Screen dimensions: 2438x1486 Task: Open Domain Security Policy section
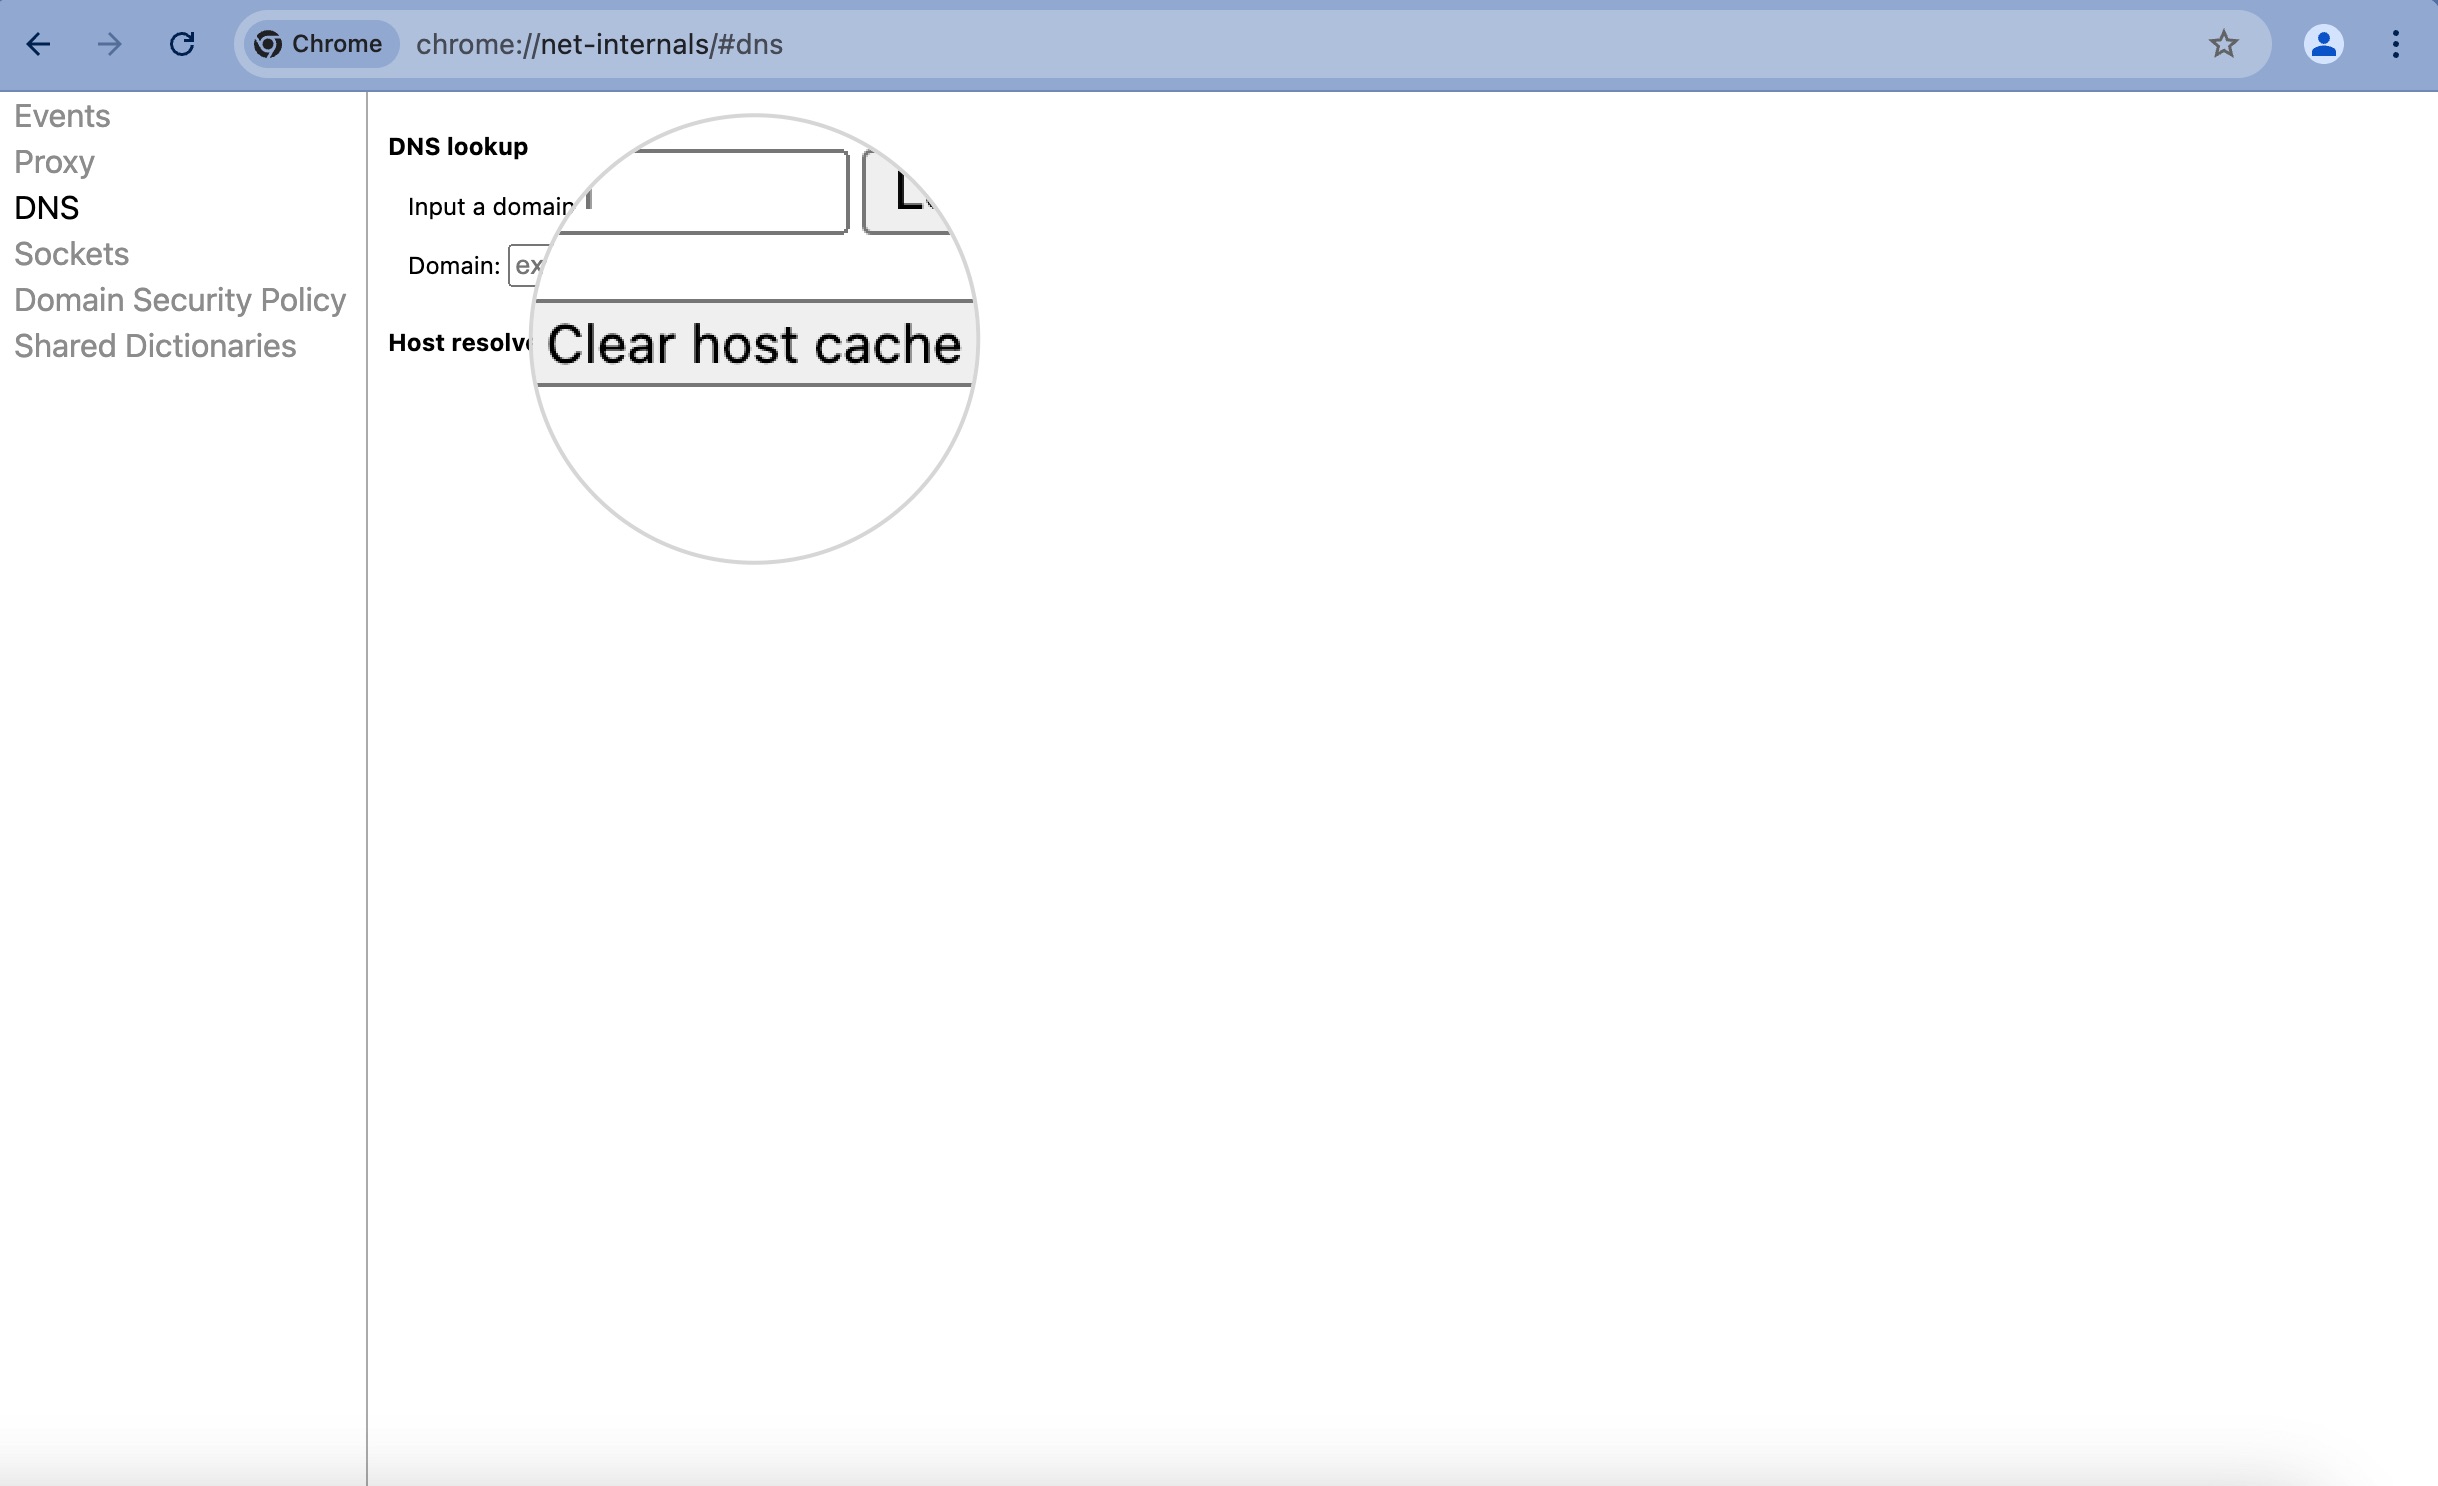coord(180,300)
